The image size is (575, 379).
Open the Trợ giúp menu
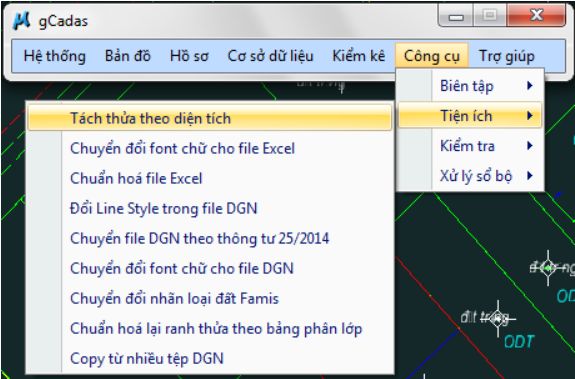pos(507,56)
